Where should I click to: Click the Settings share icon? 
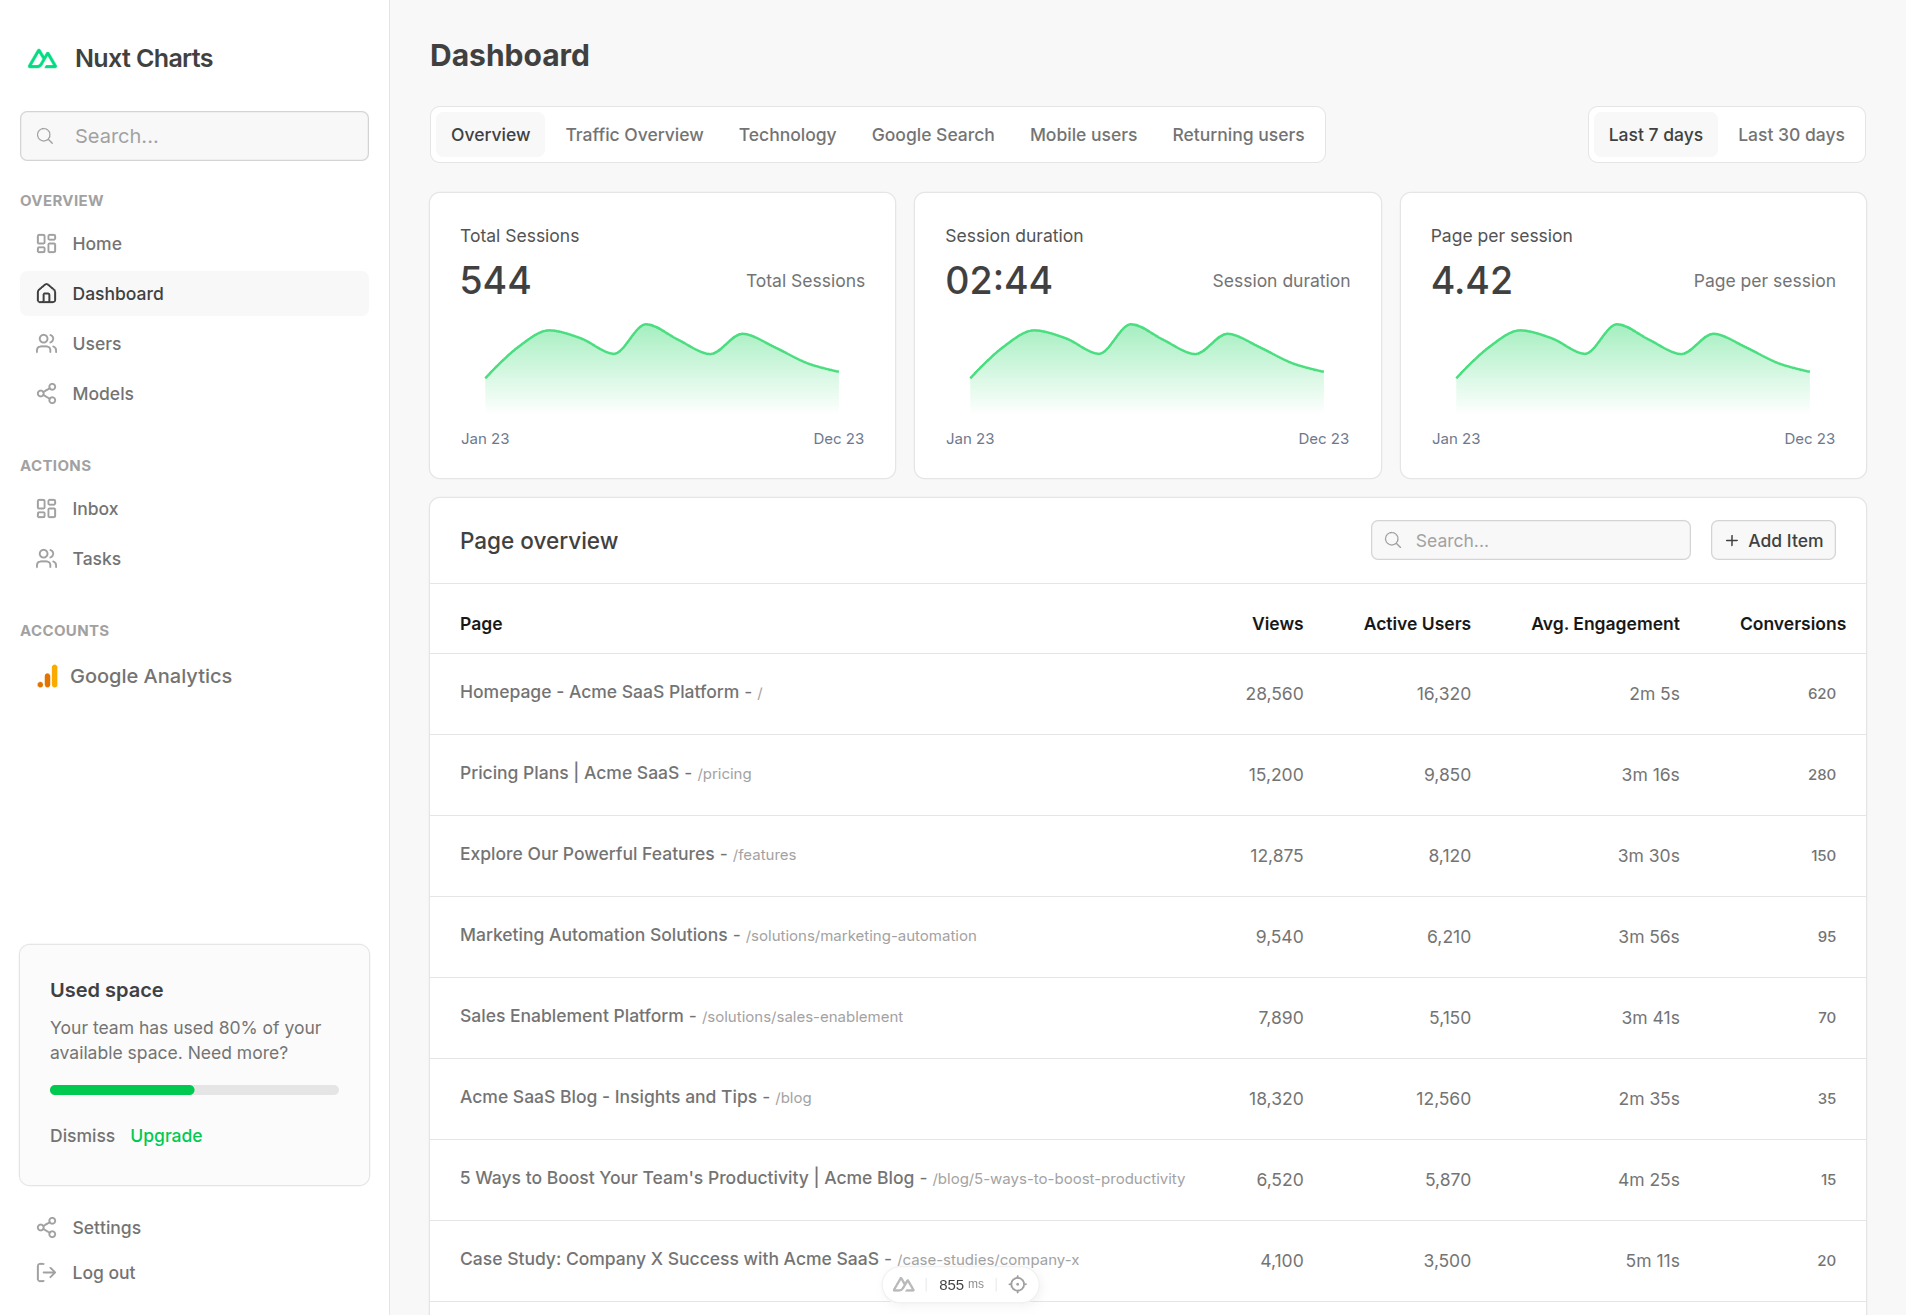pyautogui.click(x=46, y=1228)
